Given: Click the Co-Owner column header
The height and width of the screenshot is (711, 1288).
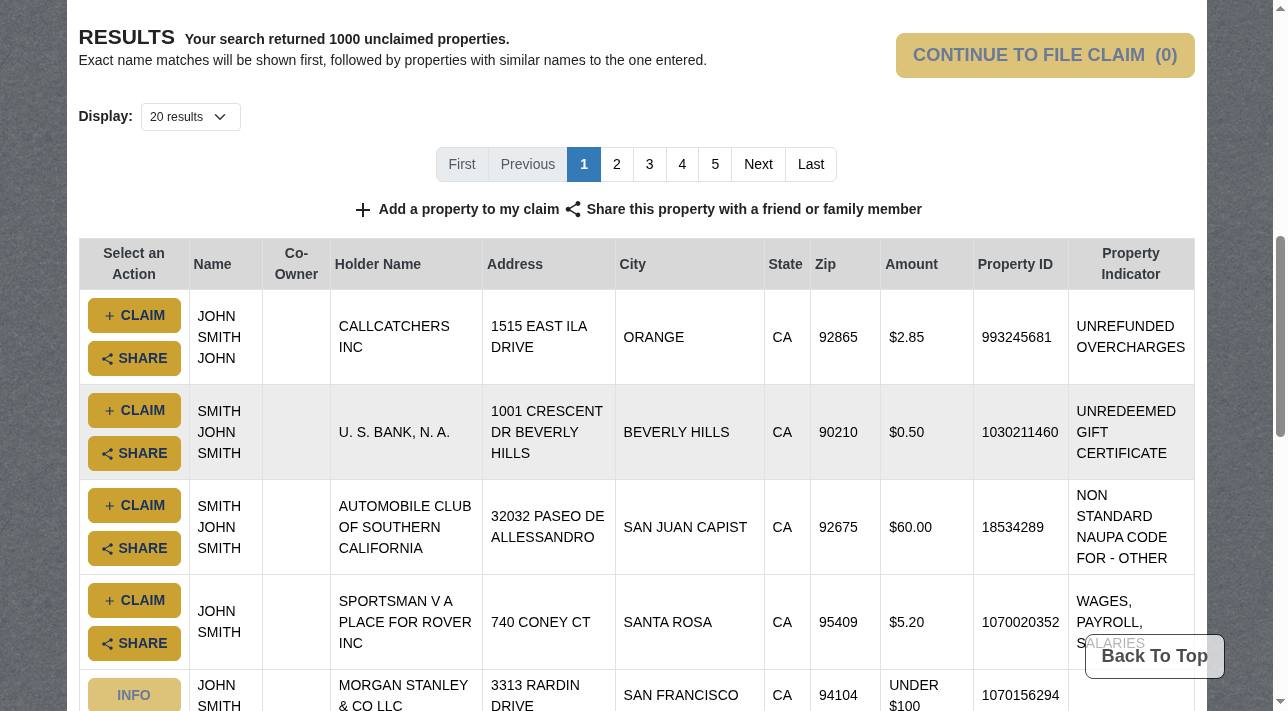Looking at the screenshot, I should tap(296, 264).
